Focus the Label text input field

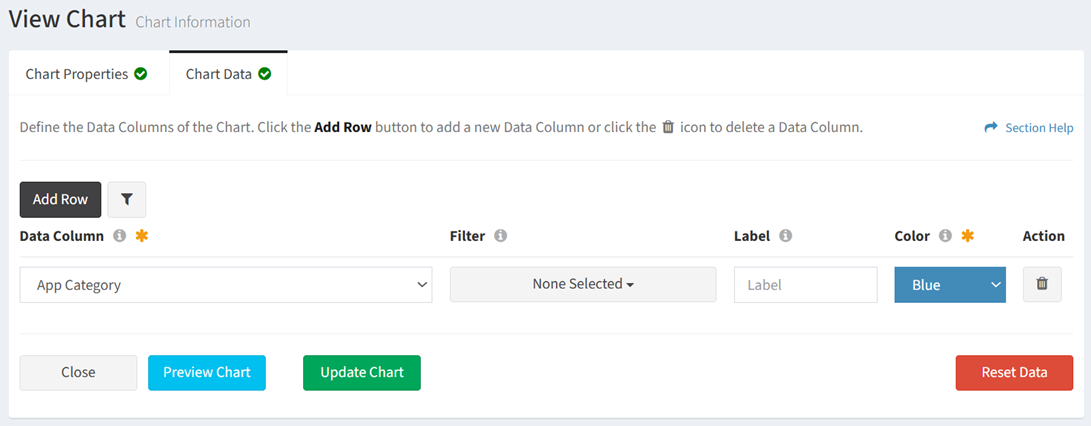click(x=806, y=285)
